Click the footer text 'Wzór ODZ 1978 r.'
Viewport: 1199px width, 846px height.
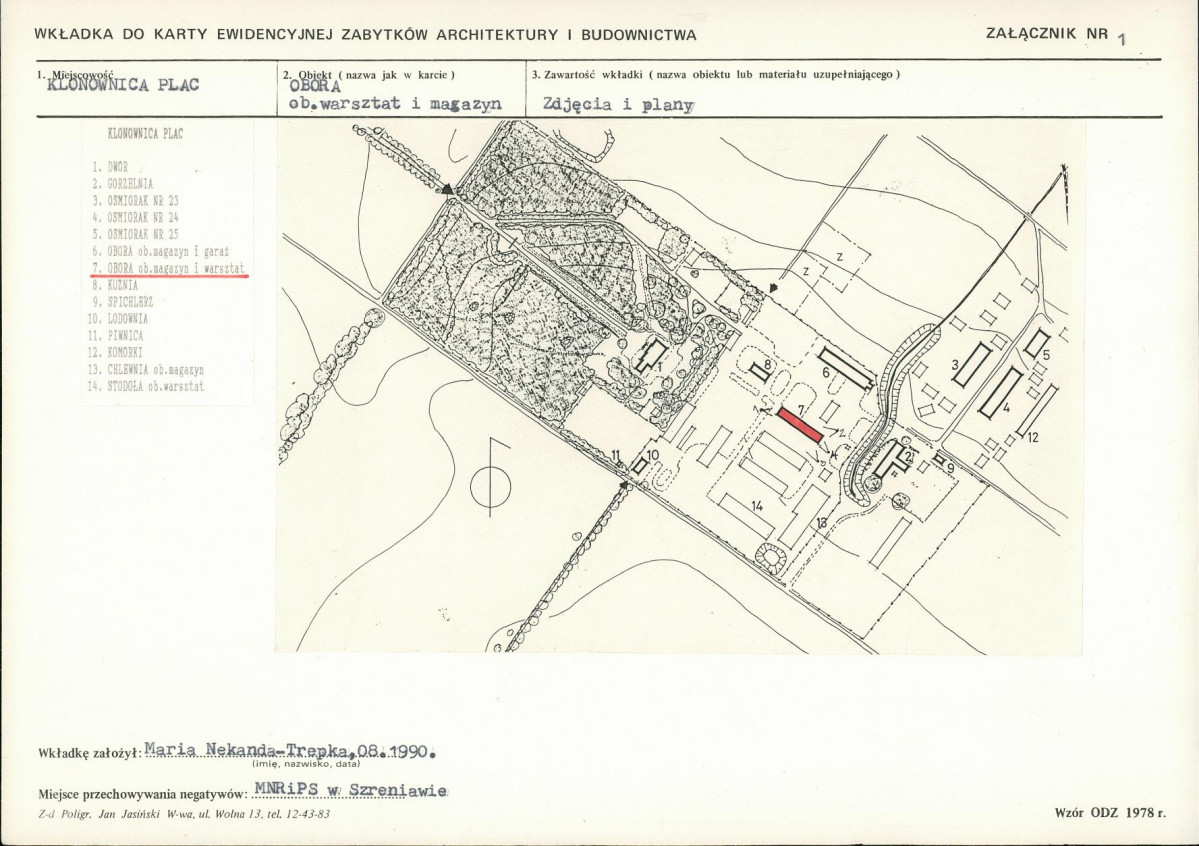pyautogui.click(x=1110, y=812)
